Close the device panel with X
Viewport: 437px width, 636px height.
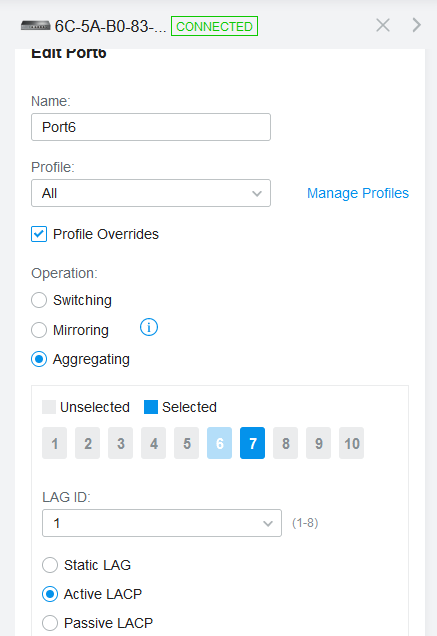[x=383, y=25]
